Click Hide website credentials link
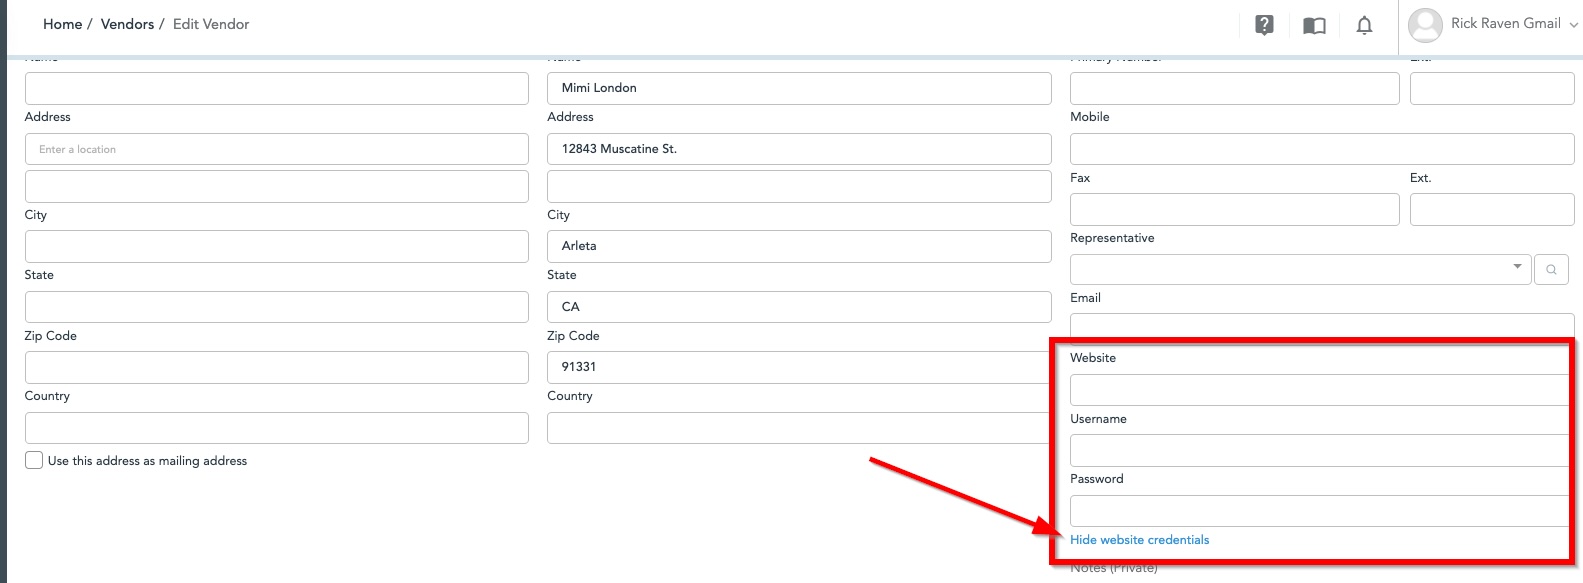The image size is (1583, 583). 1139,540
